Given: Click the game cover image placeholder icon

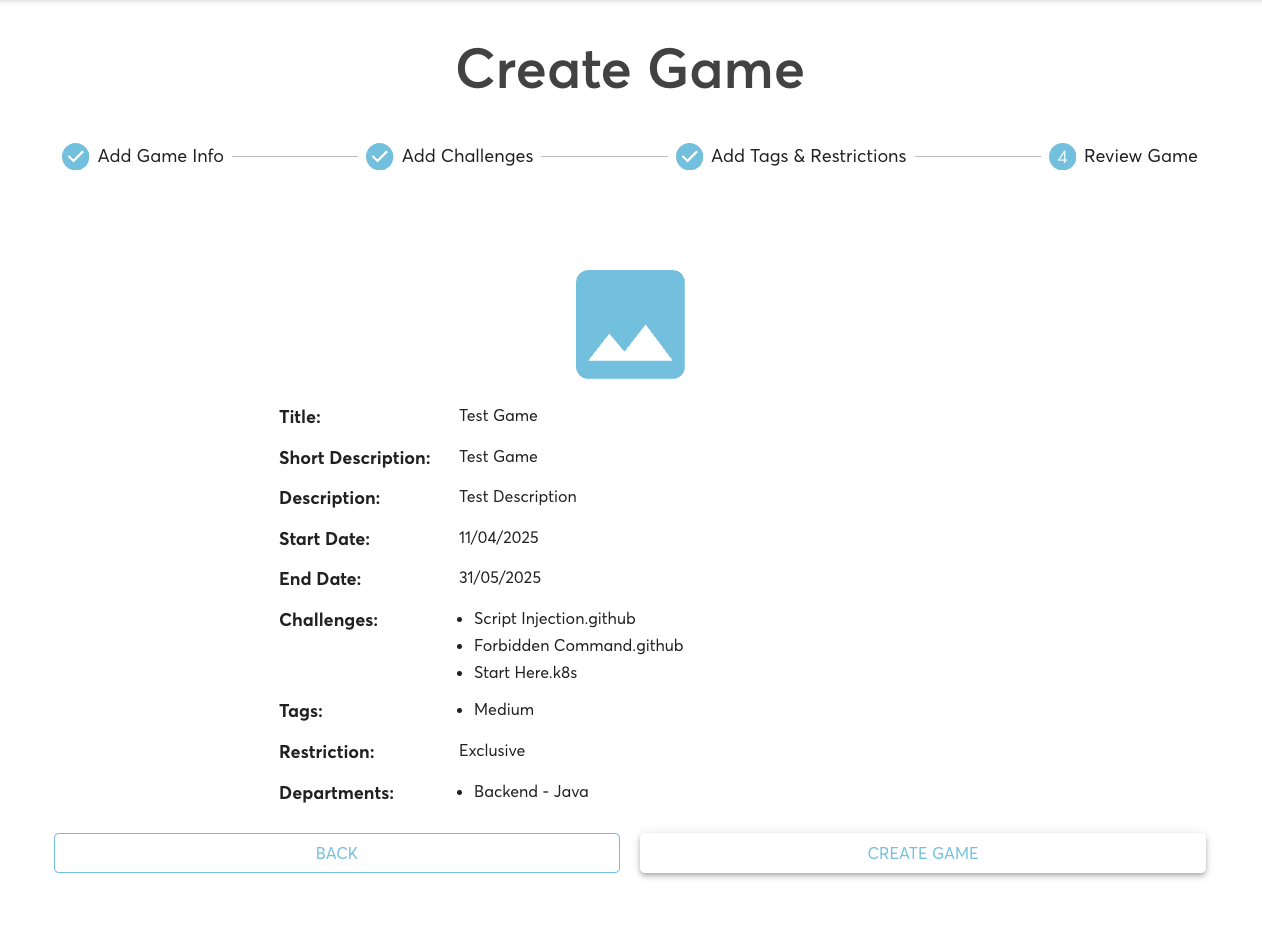Looking at the screenshot, I should (x=630, y=323).
